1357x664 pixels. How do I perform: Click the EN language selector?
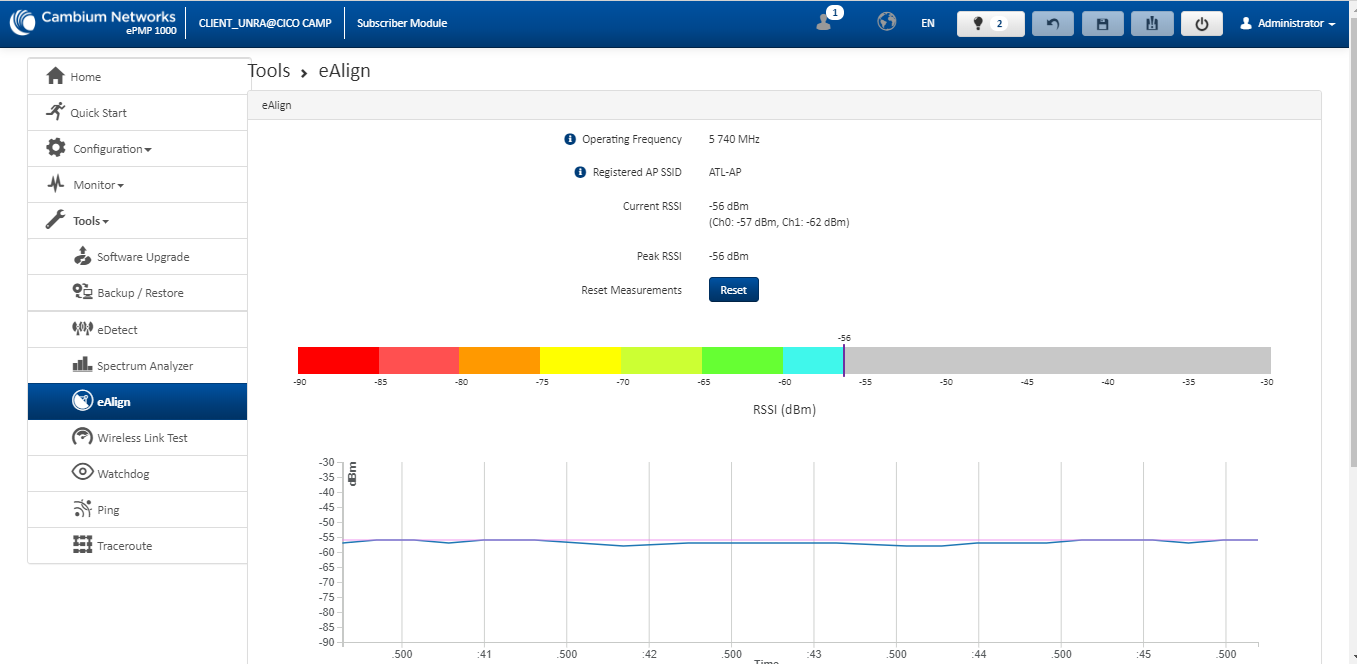927,23
